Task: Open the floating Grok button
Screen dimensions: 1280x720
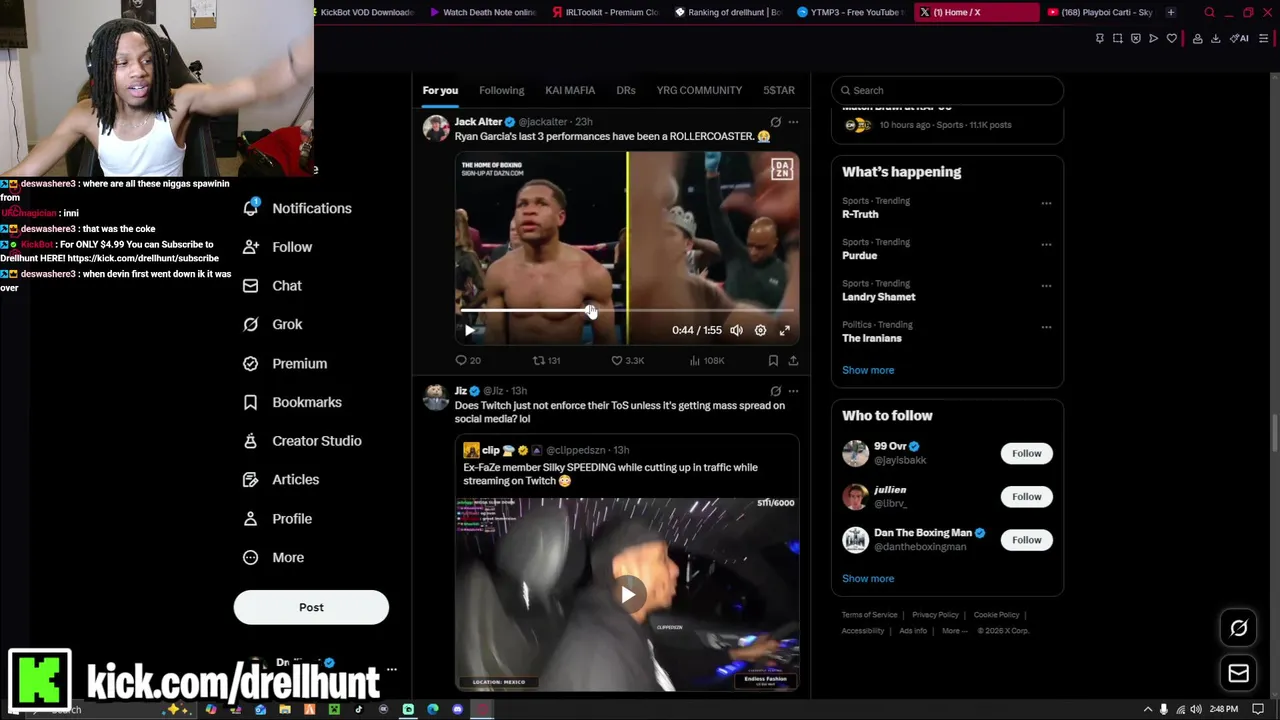Action: coord(1238,628)
